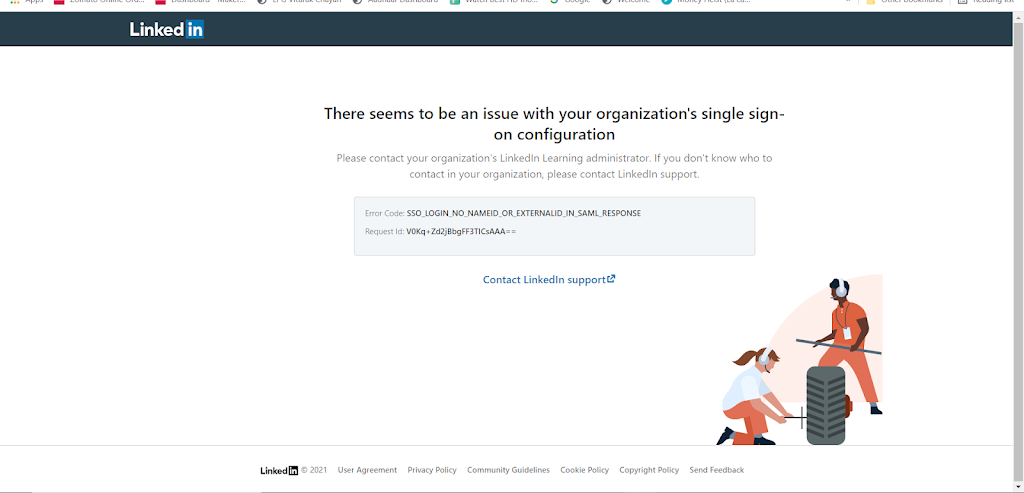Open Privacy Policy footer link
Screen dimensions: 1024x493
coord(432,470)
